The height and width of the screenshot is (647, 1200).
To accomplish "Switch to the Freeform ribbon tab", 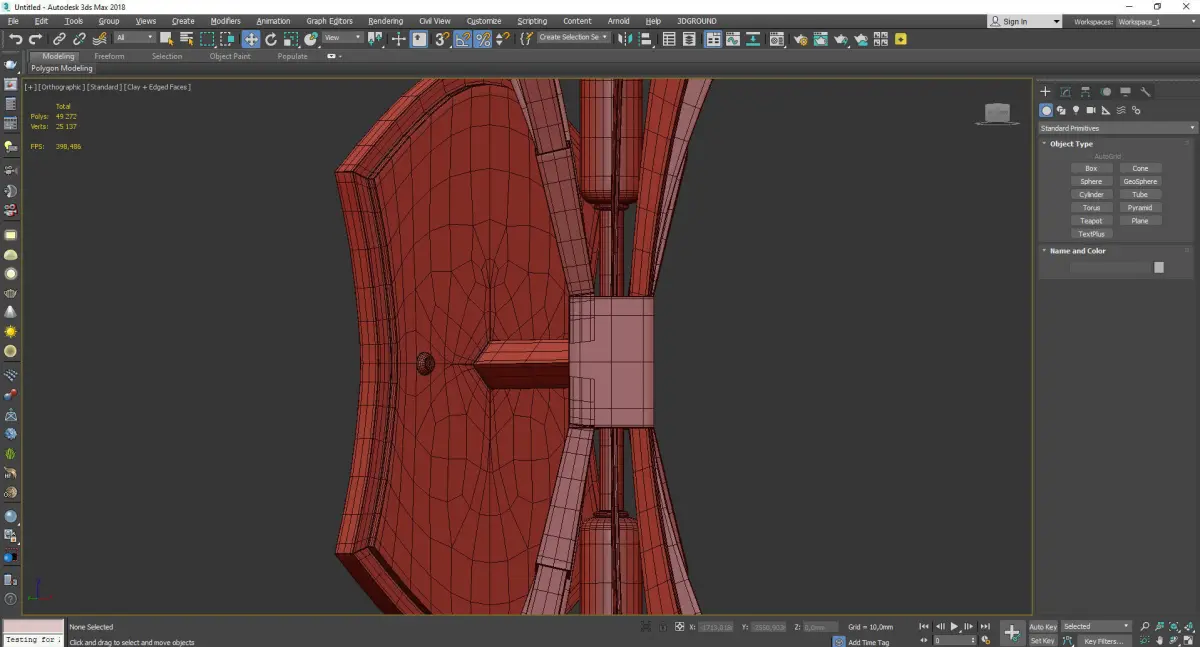I will 109,56.
